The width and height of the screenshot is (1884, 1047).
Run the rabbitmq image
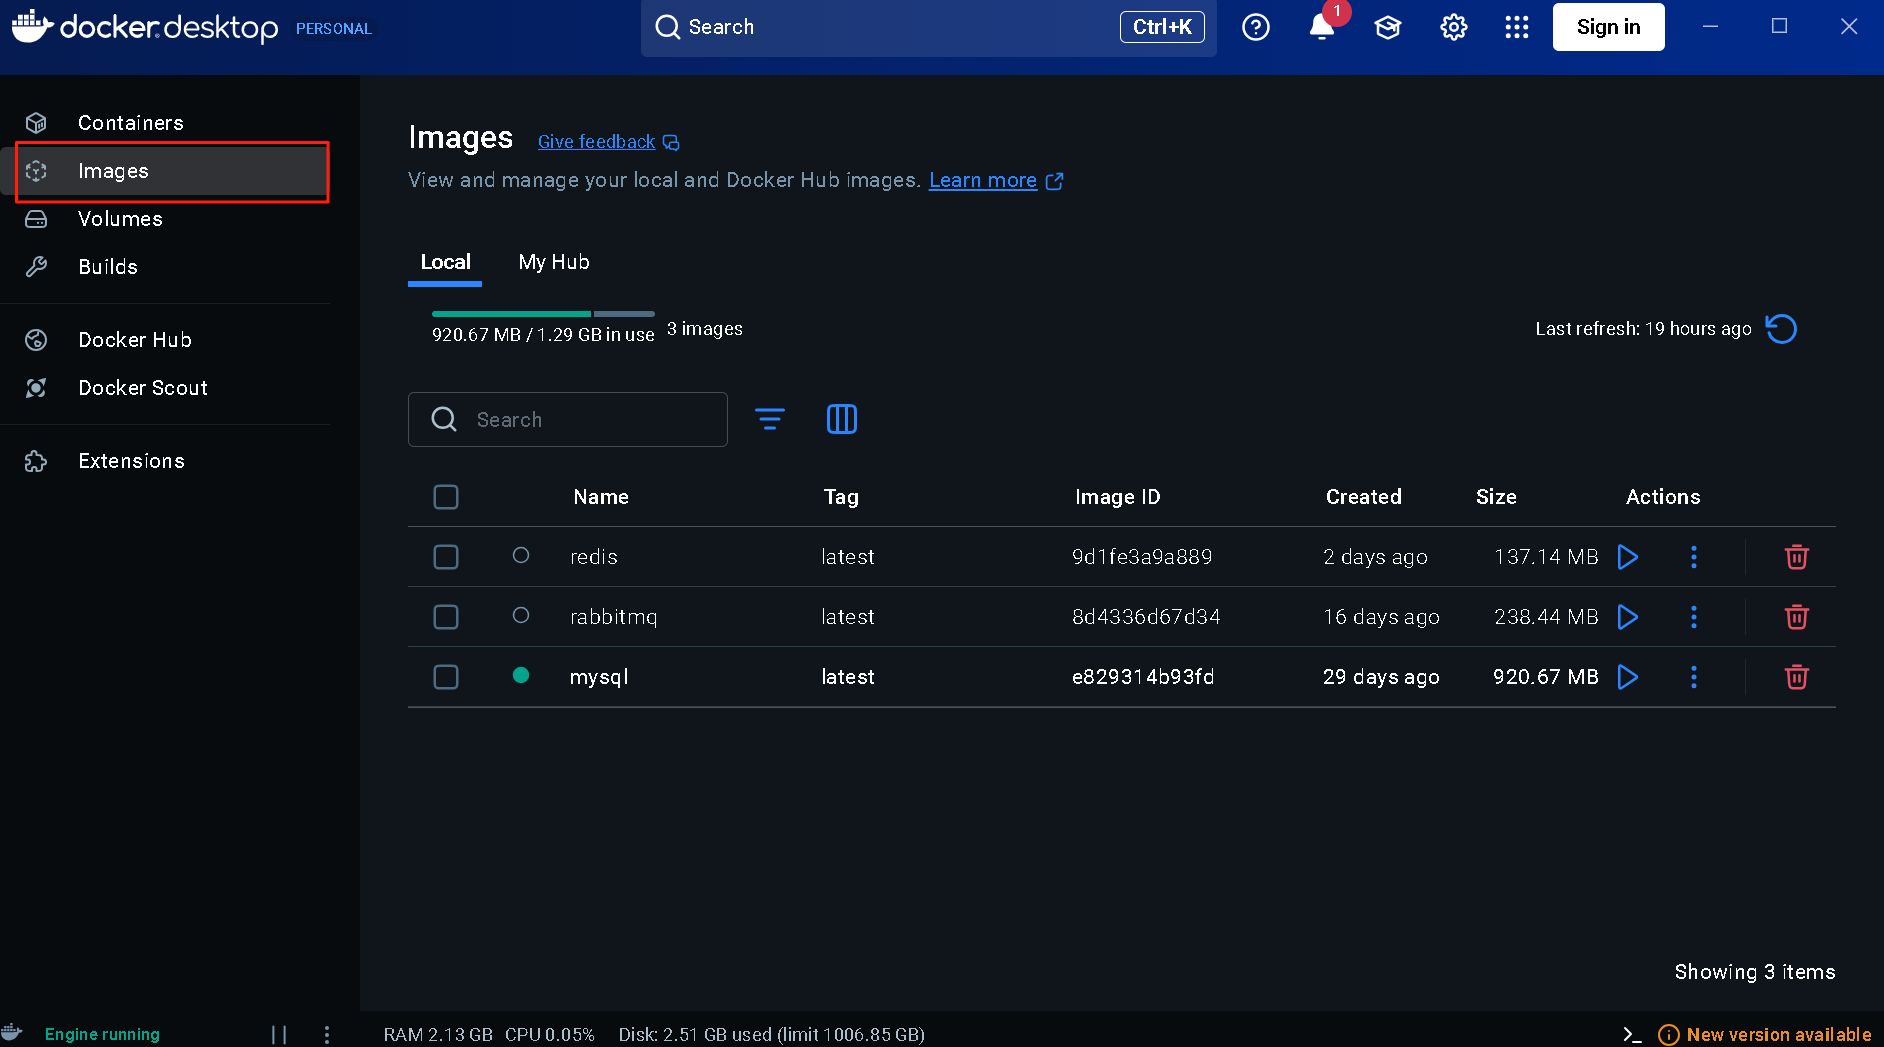1628,617
